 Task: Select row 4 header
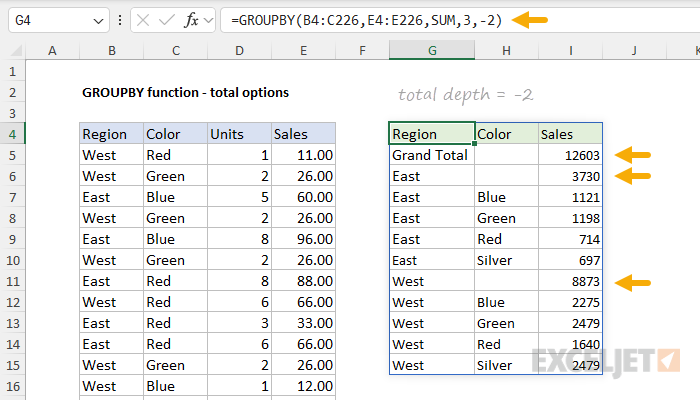coord(12,134)
